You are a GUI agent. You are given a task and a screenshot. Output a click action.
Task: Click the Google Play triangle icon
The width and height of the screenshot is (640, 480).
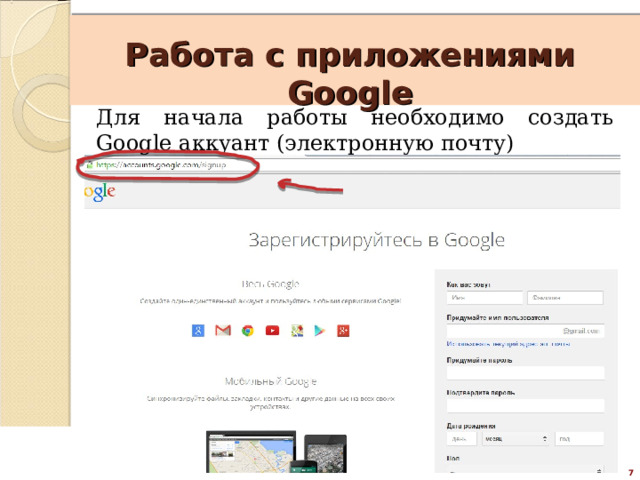(x=320, y=331)
